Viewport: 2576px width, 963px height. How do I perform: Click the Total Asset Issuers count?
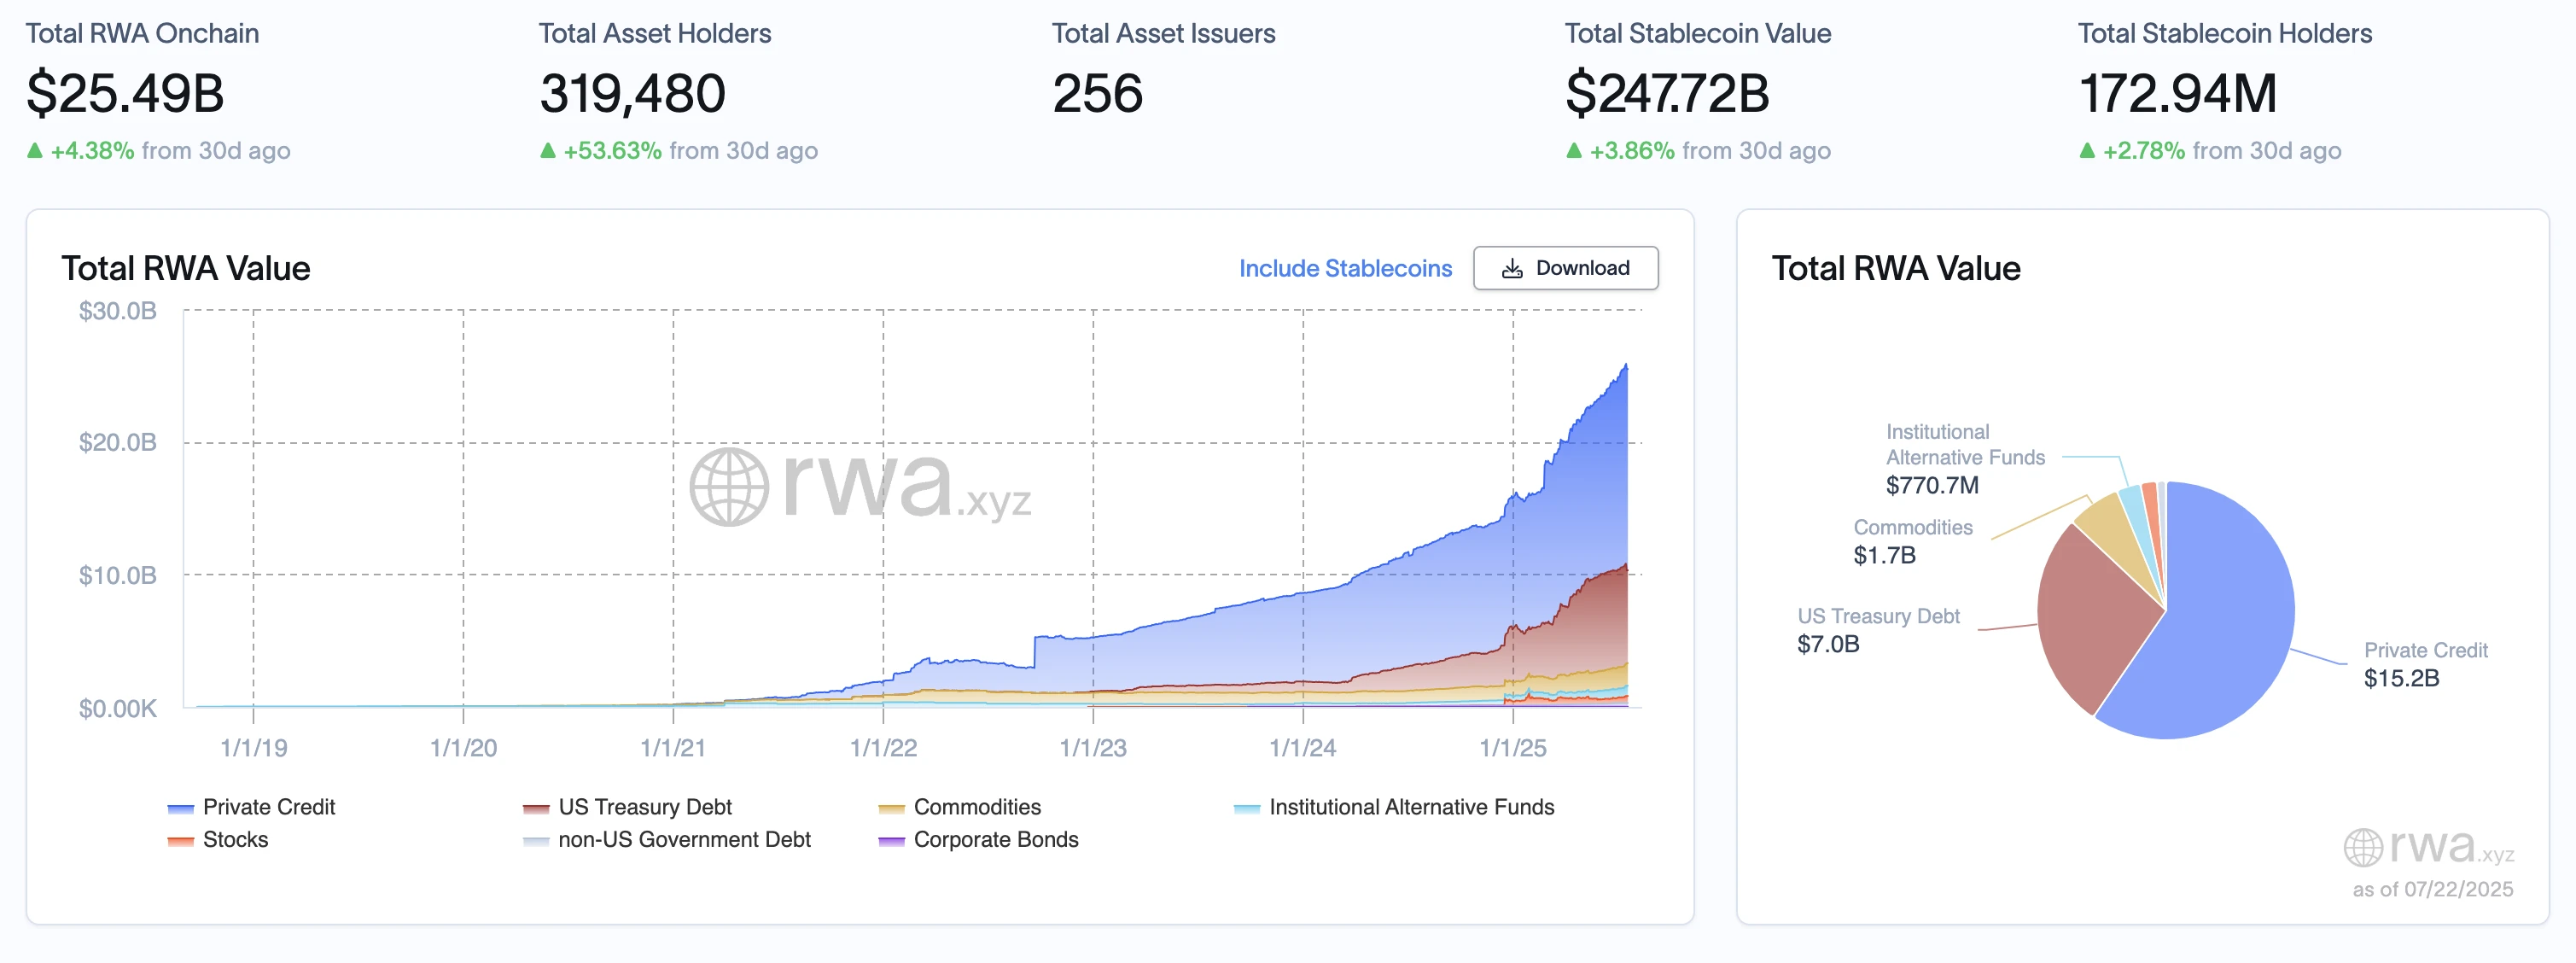[x=1097, y=94]
